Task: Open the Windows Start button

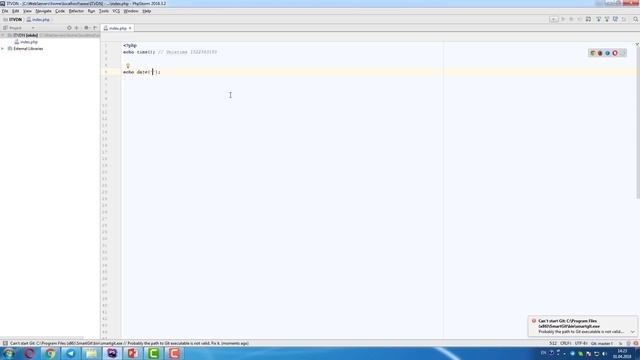Action: point(9,353)
